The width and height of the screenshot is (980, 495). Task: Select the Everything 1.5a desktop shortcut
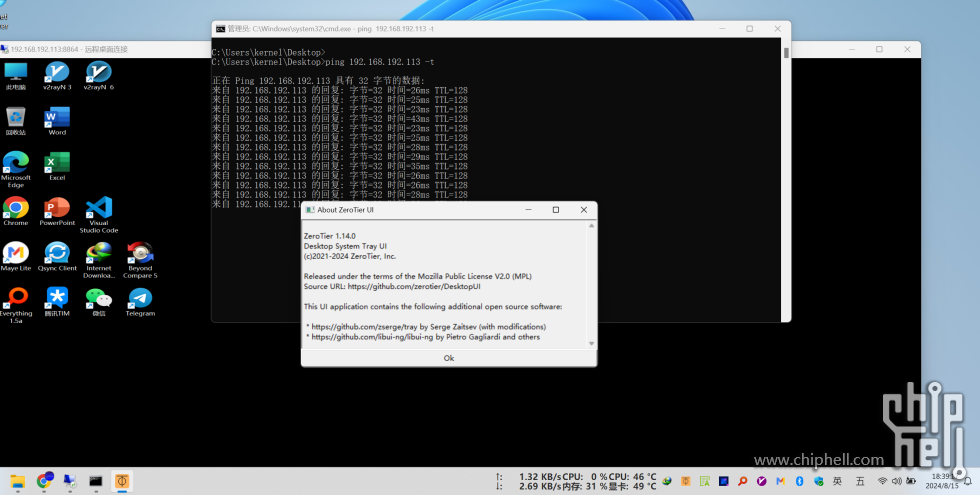16,306
